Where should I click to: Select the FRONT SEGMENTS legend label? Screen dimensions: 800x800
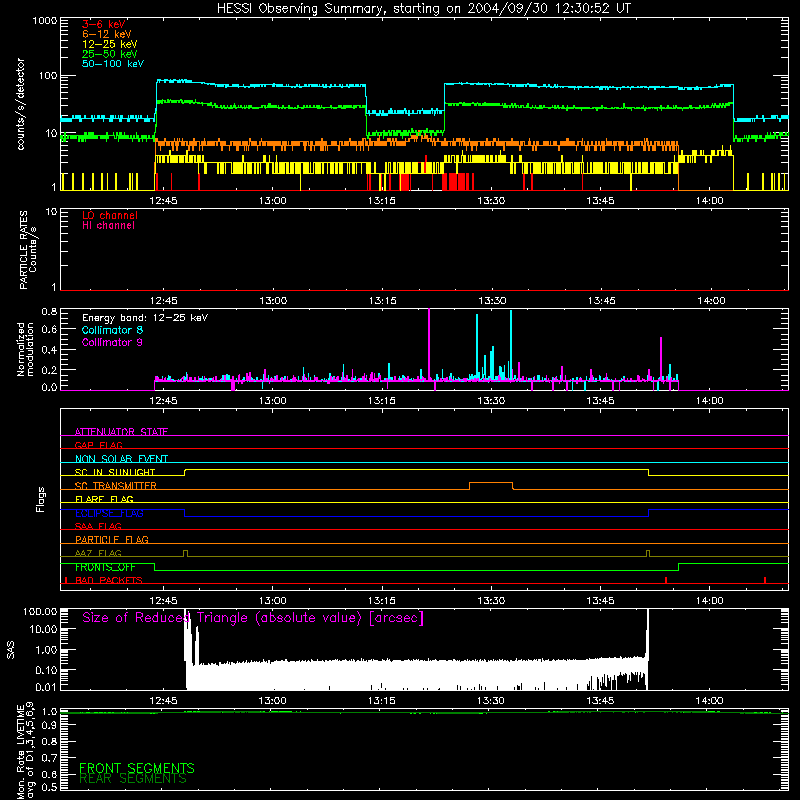click(x=137, y=768)
